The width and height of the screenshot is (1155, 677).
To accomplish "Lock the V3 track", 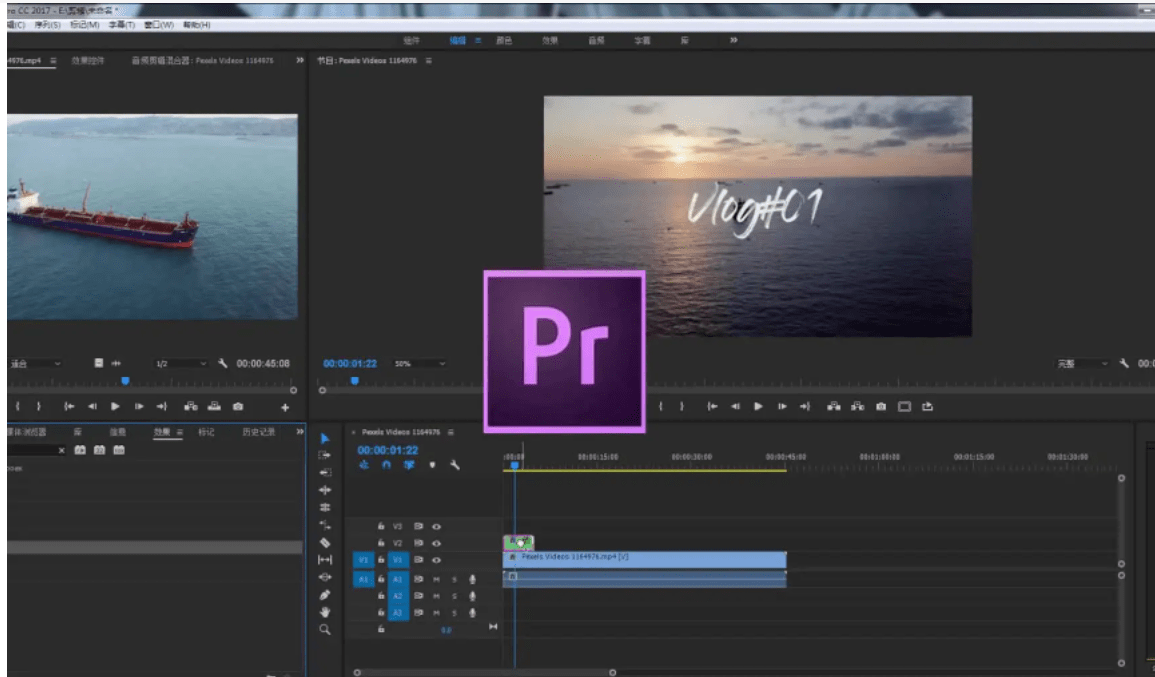I will (381, 526).
